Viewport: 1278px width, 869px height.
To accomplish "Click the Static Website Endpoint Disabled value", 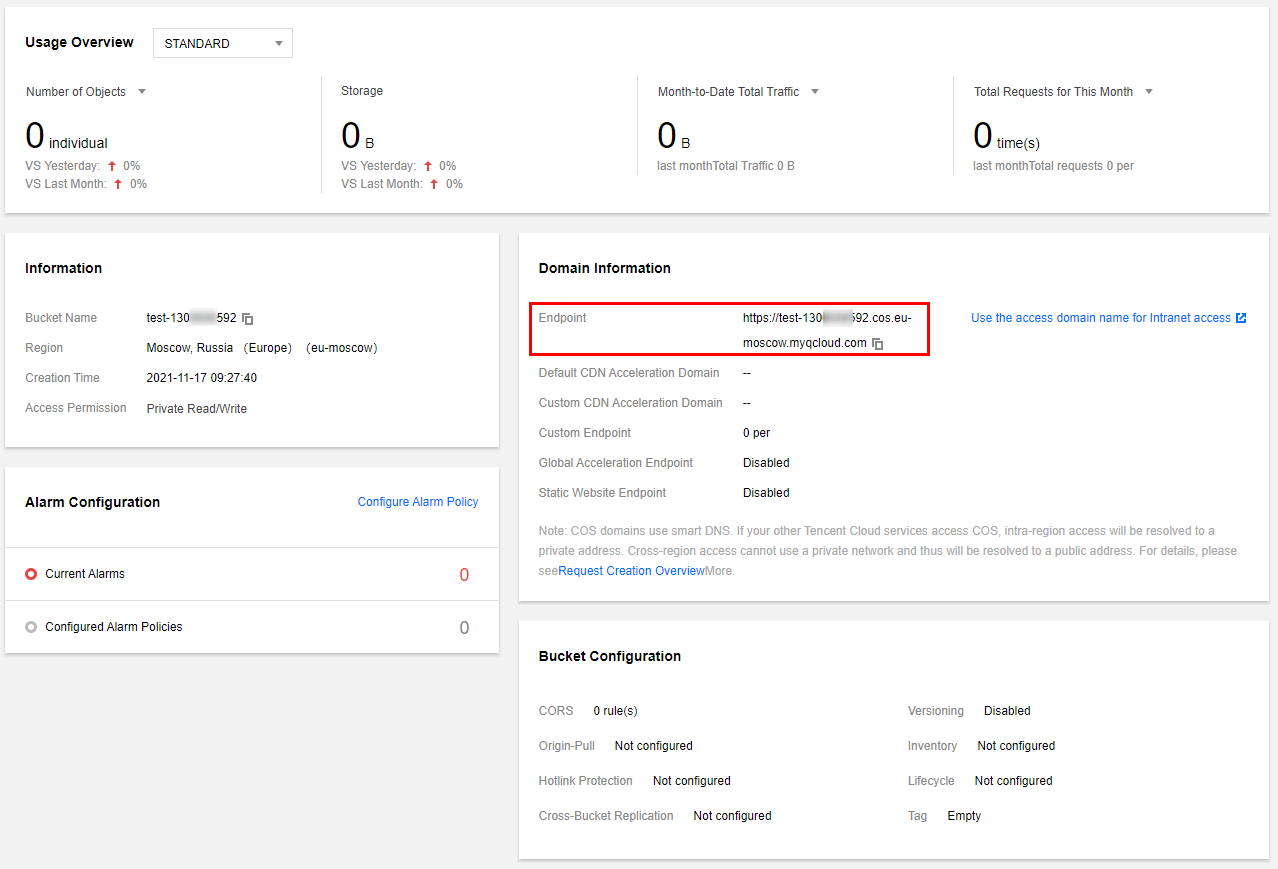I will [x=766, y=493].
